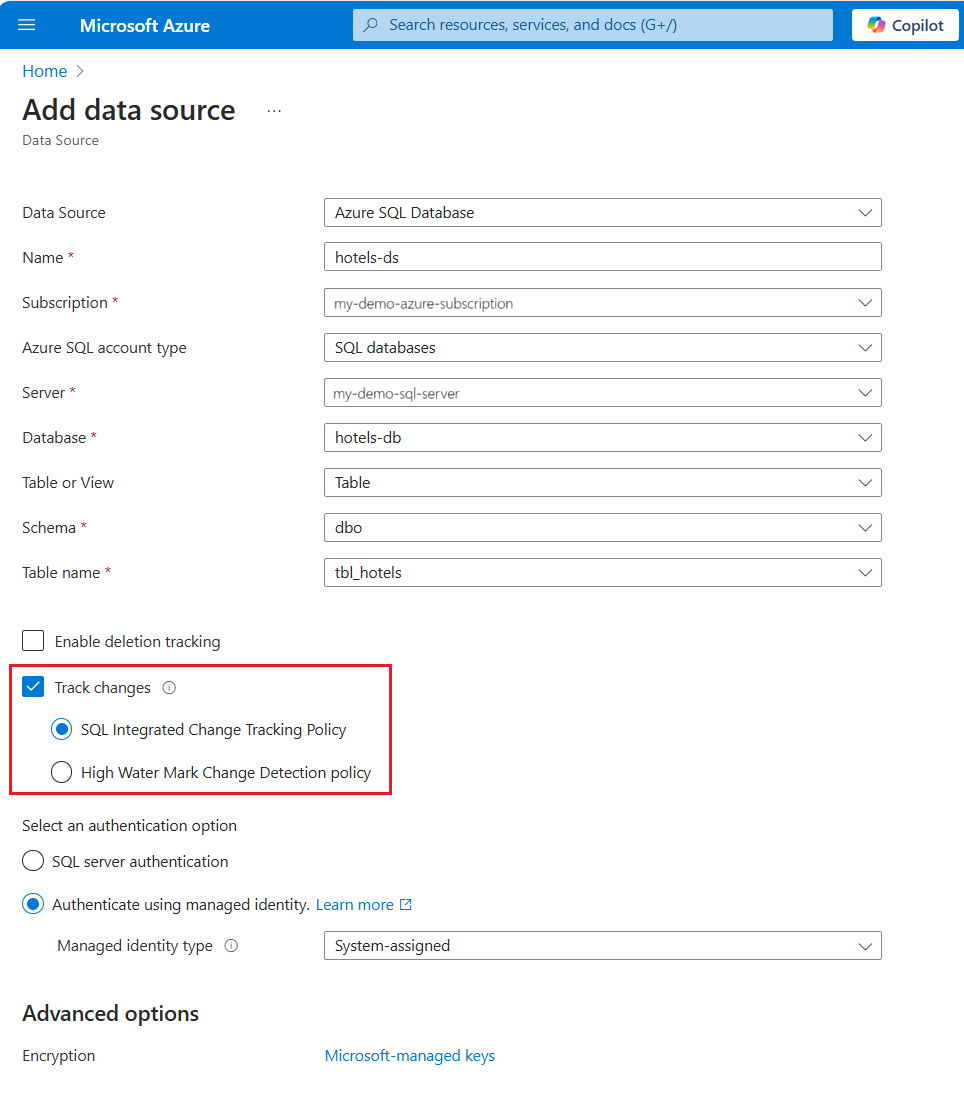The width and height of the screenshot is (964, 1096).
Task: Click the search magnifier icon
Action: (370, 25)
